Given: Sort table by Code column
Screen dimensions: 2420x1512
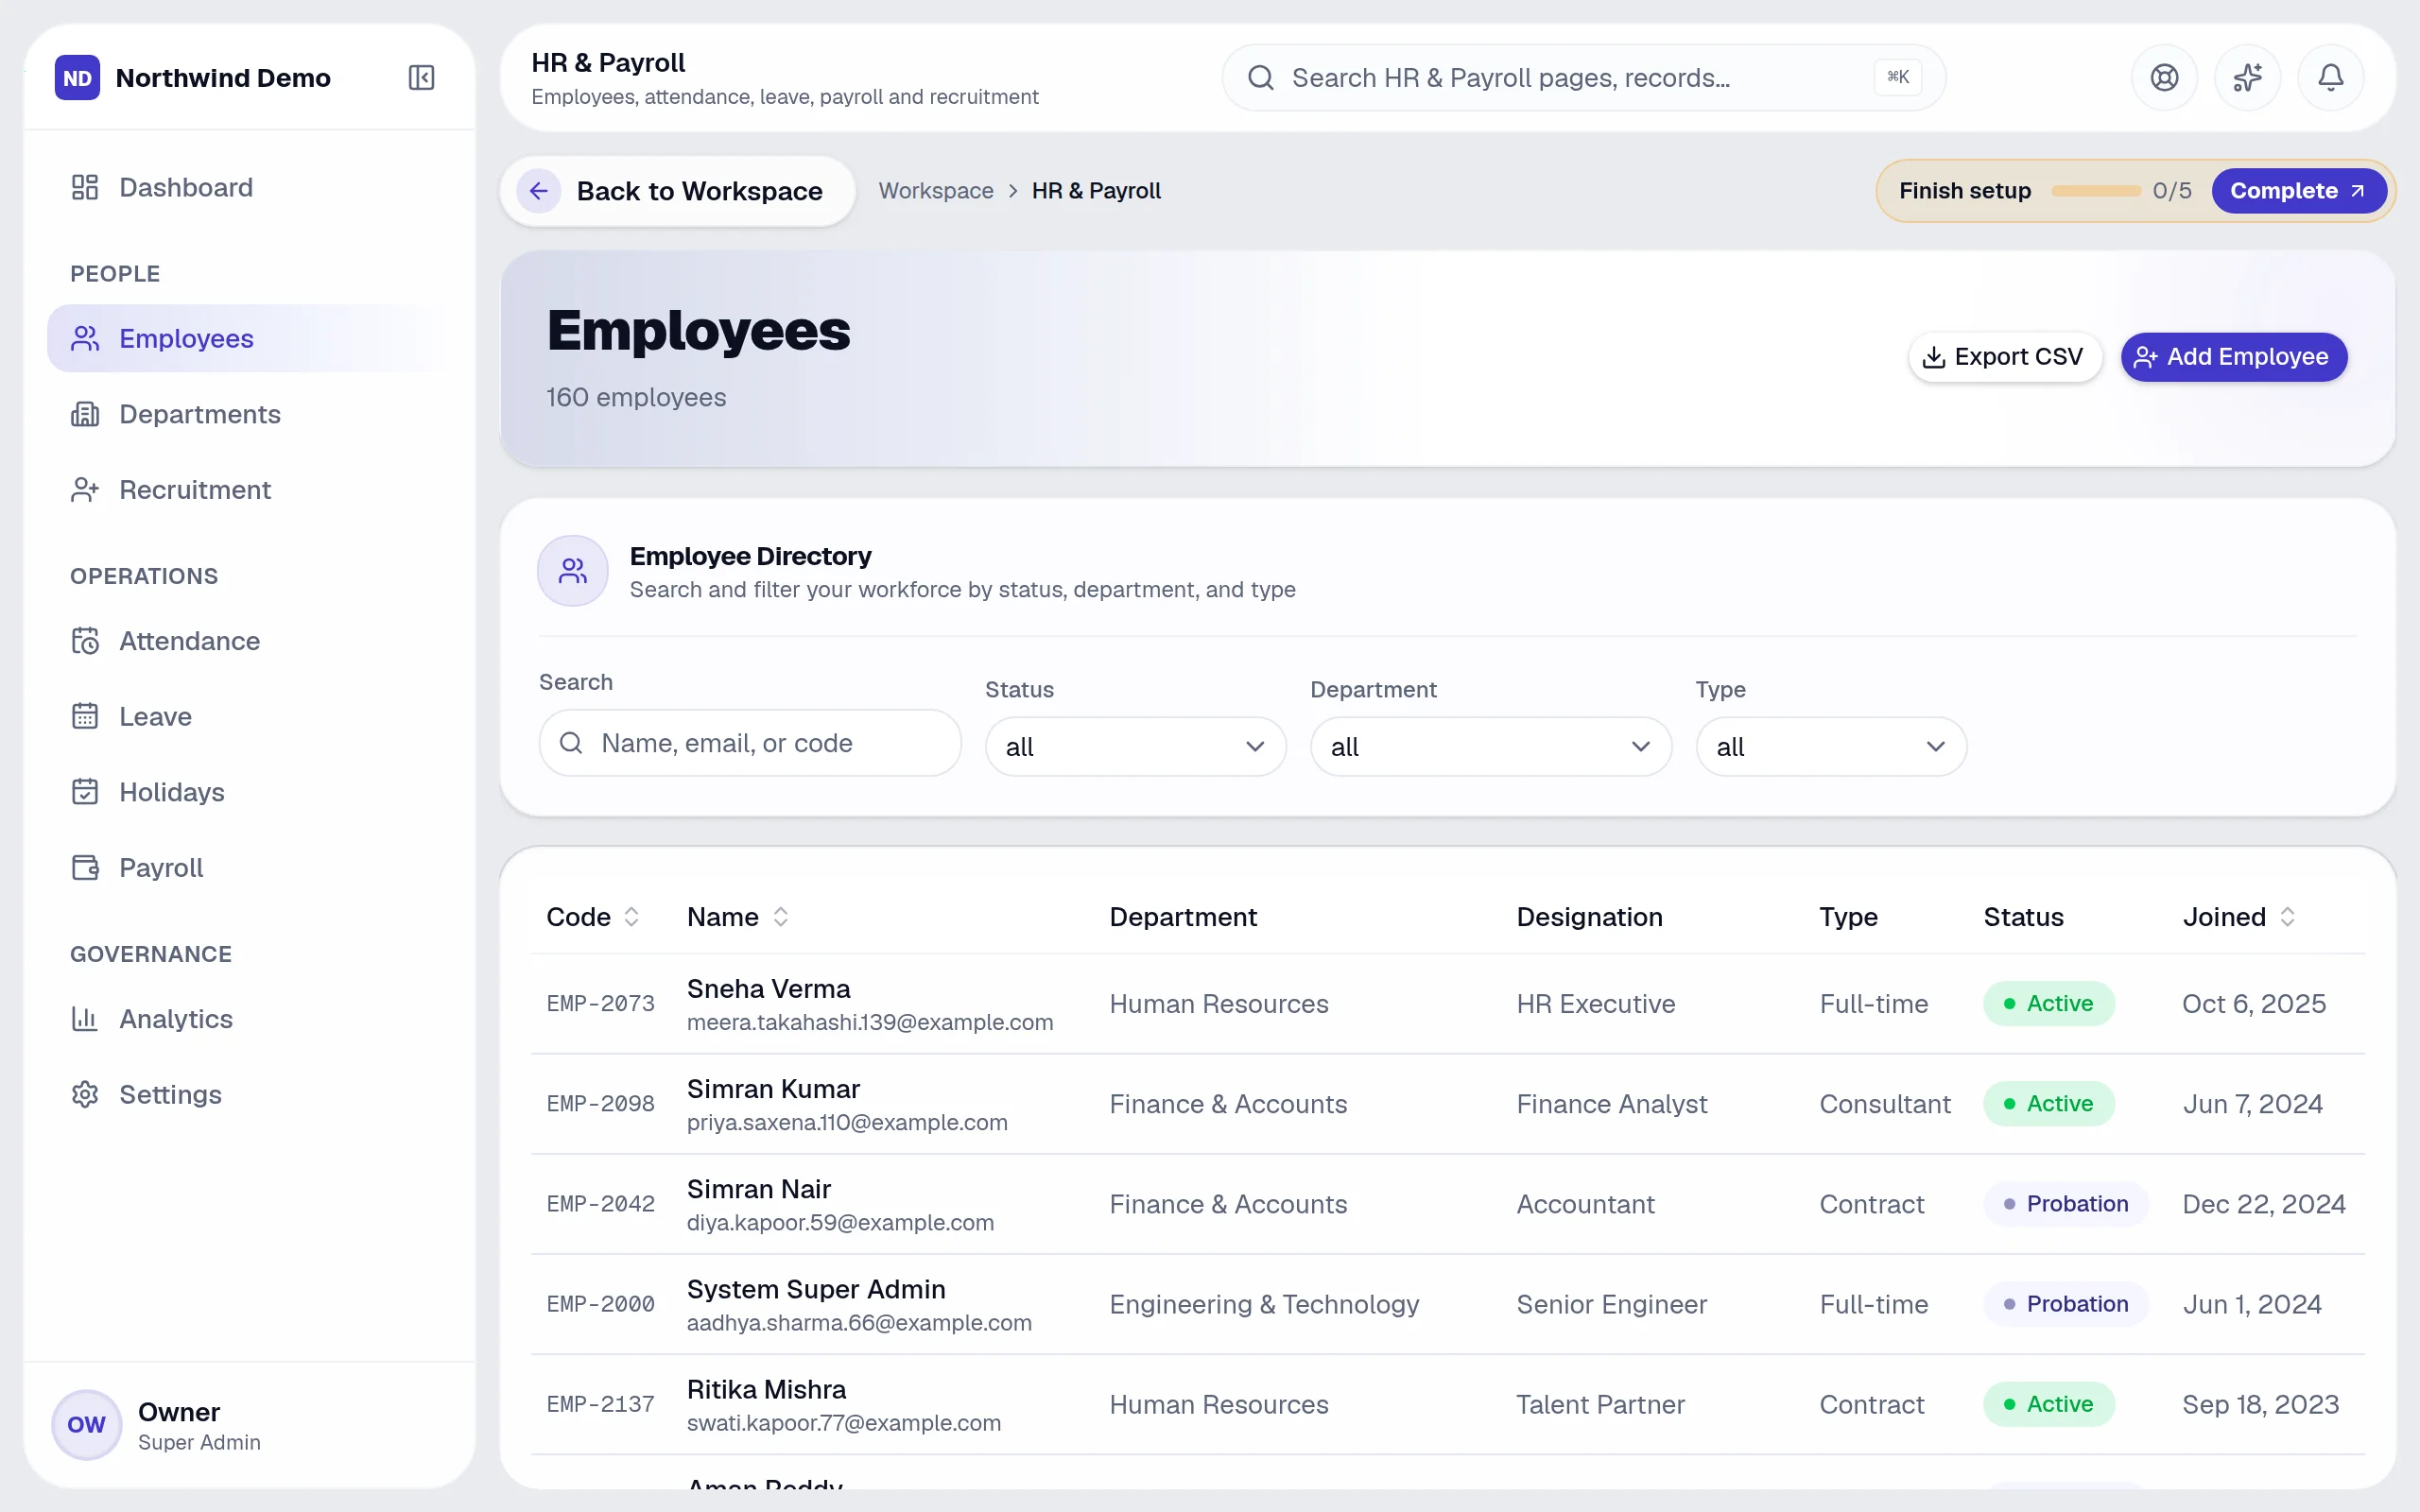Looking at the screenshot, I should [592, 917].
